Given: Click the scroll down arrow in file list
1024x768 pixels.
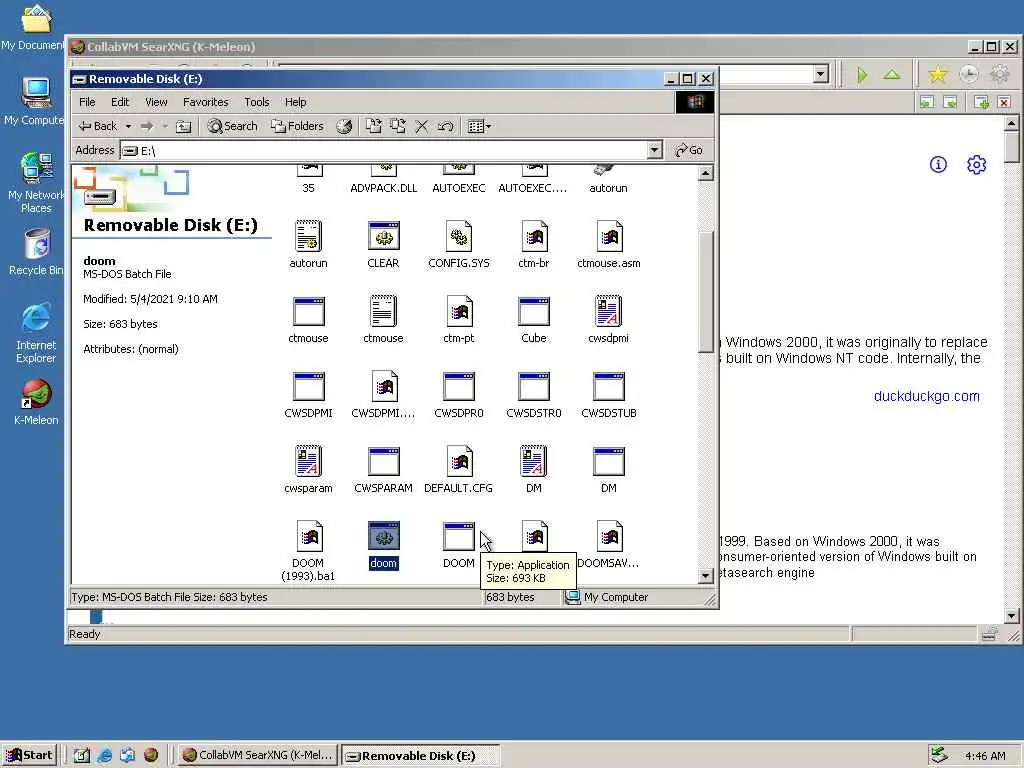Looking at the screenshot, I should coord(705,576).
